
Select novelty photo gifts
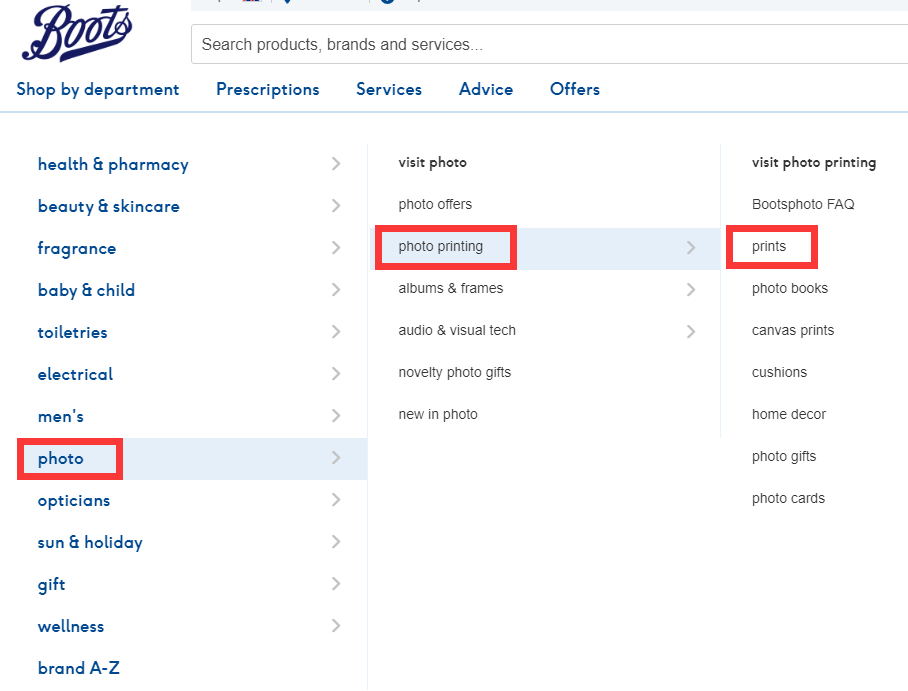pos(454,373)
